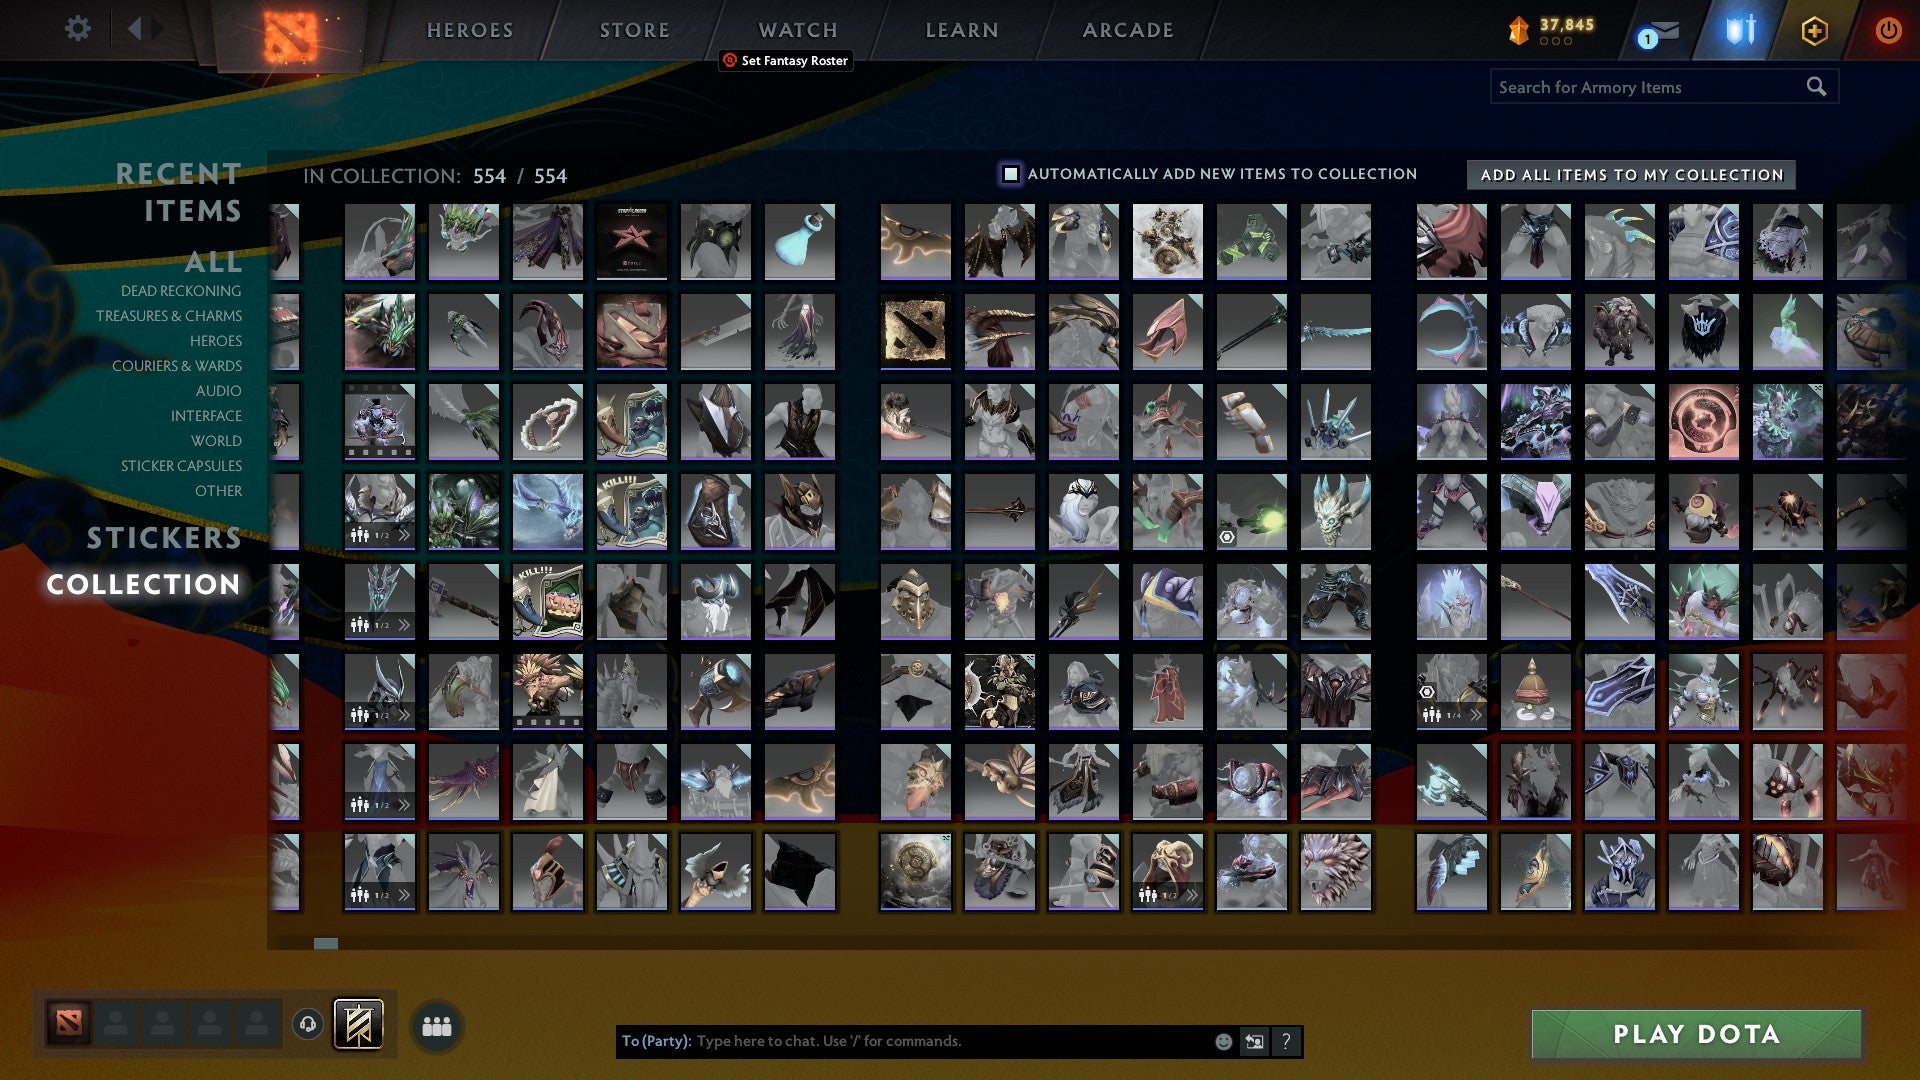Image resolution: width=1920 pixels, height=1080 pixels.
Task: Click the search magnifier in armory search bar
Action: click(1816, 87)
